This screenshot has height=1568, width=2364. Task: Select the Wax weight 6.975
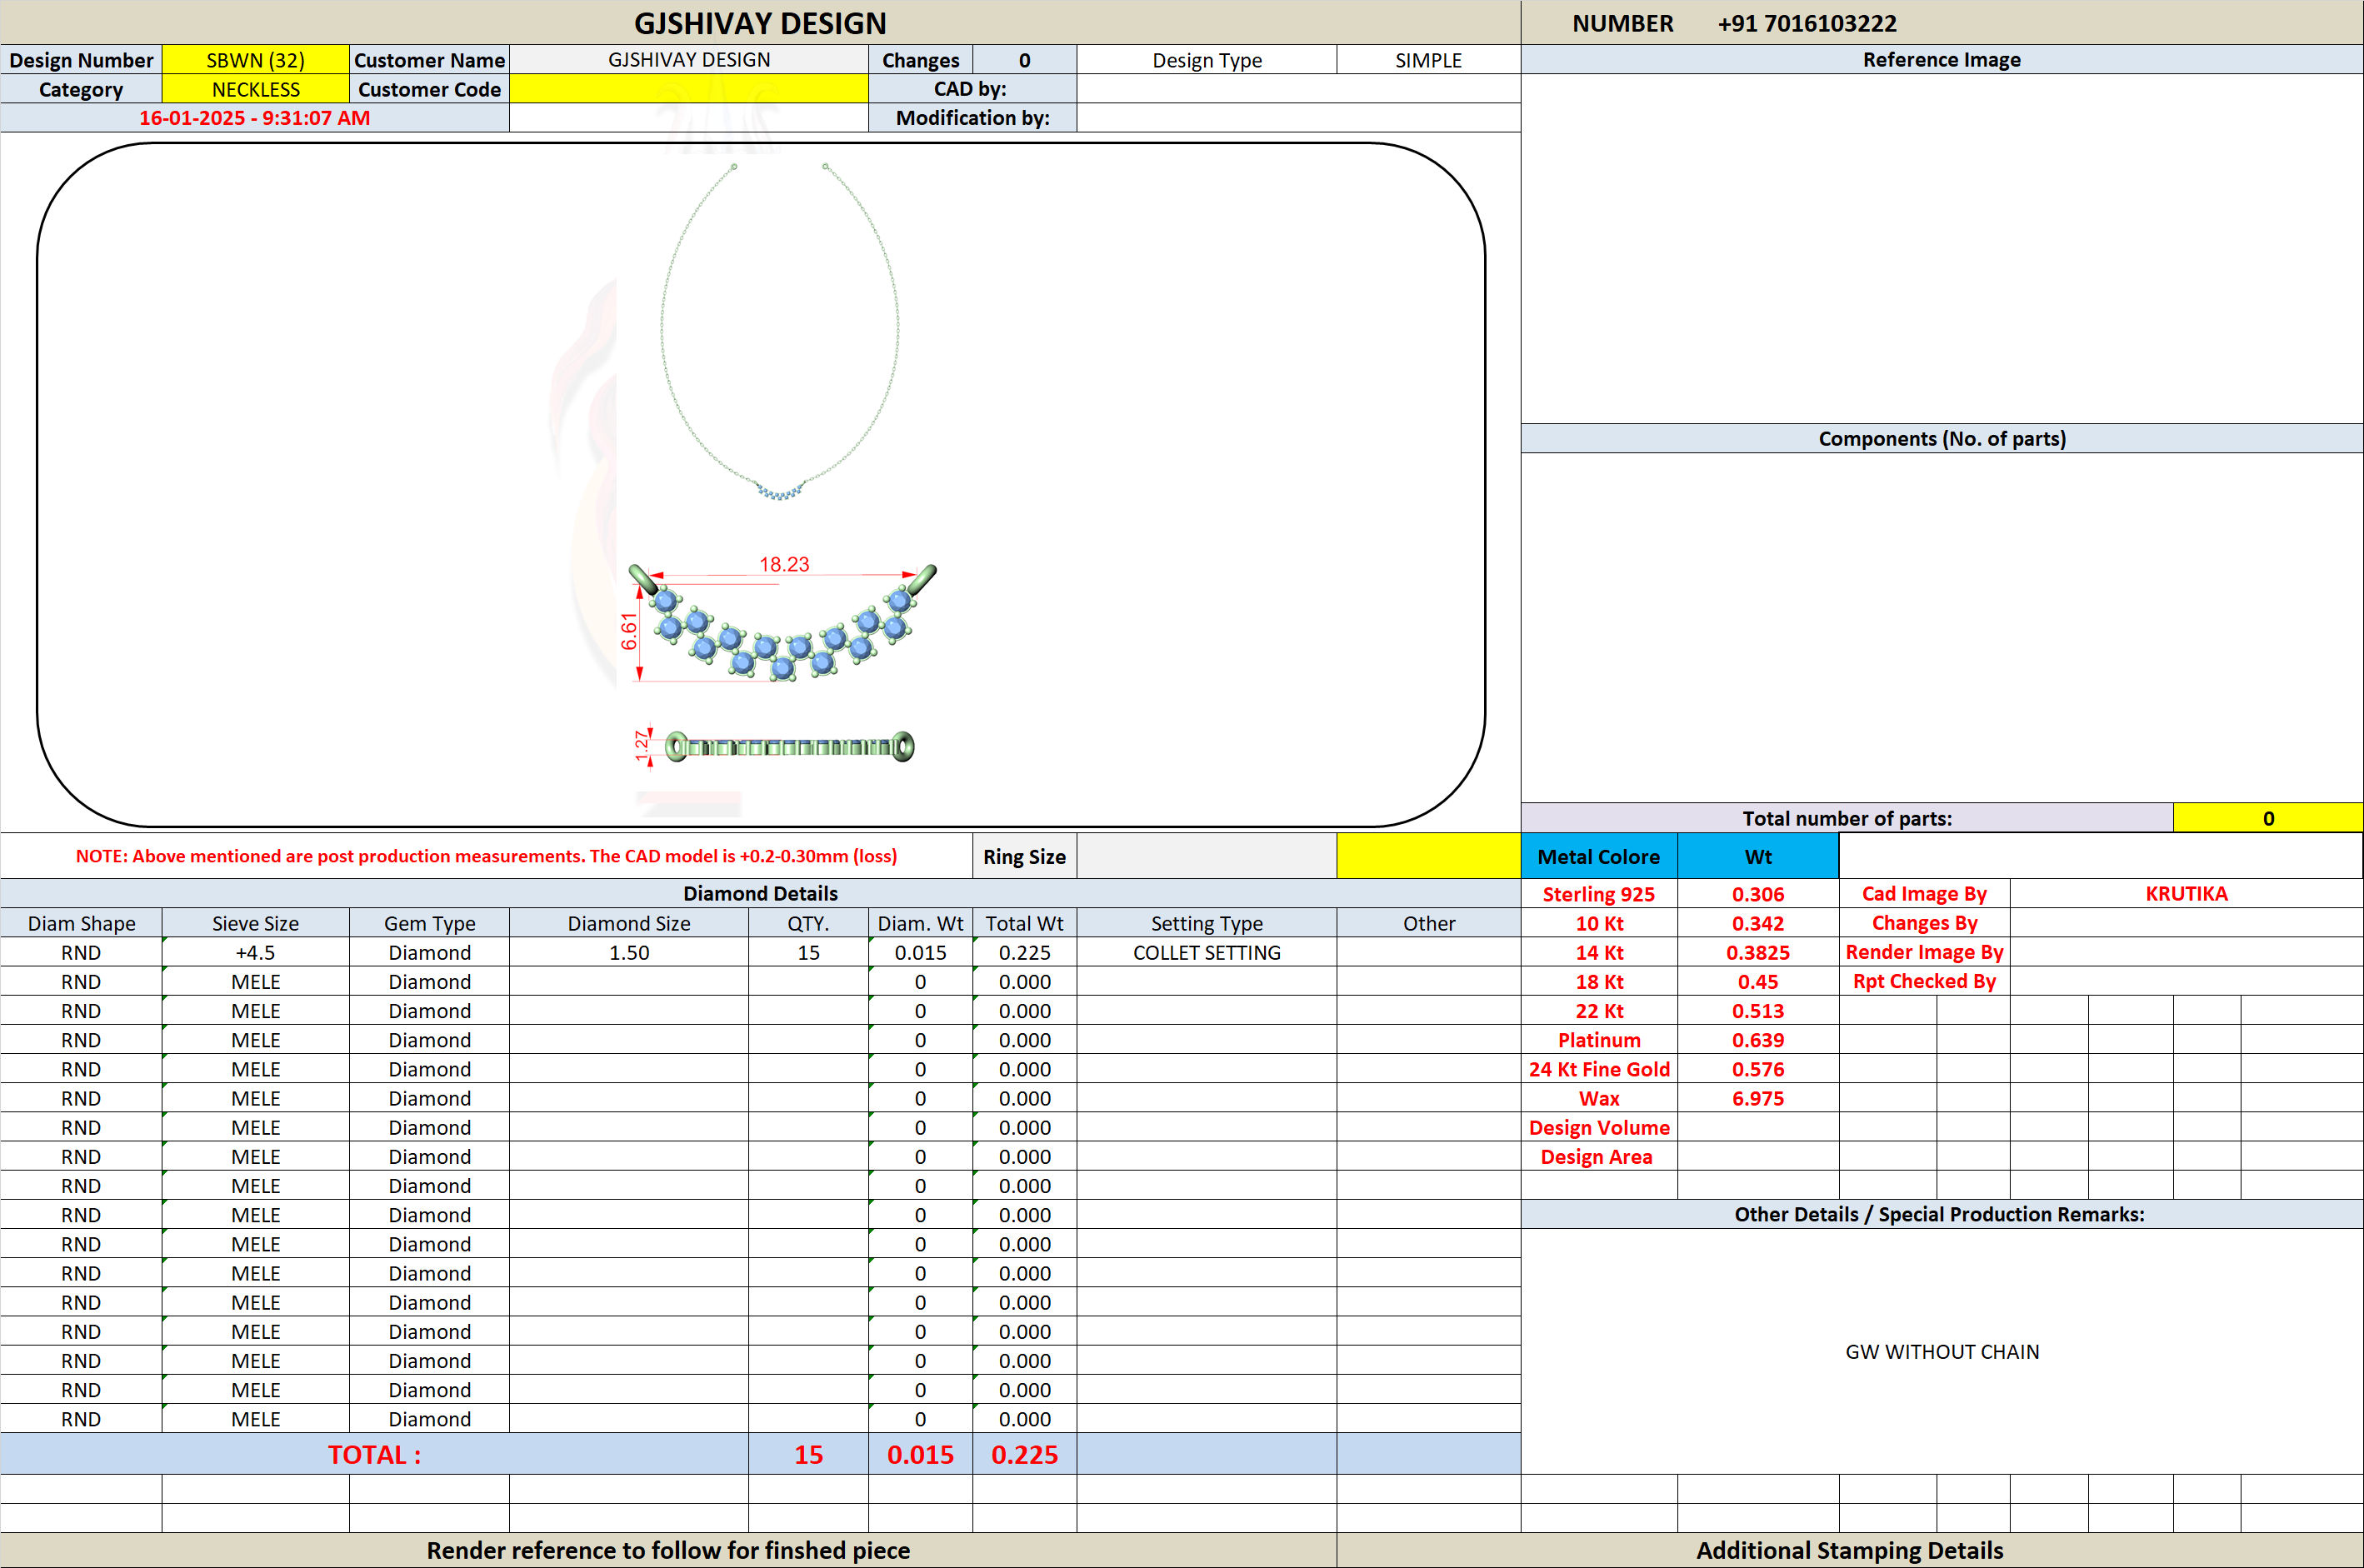click(1757, 1098)
